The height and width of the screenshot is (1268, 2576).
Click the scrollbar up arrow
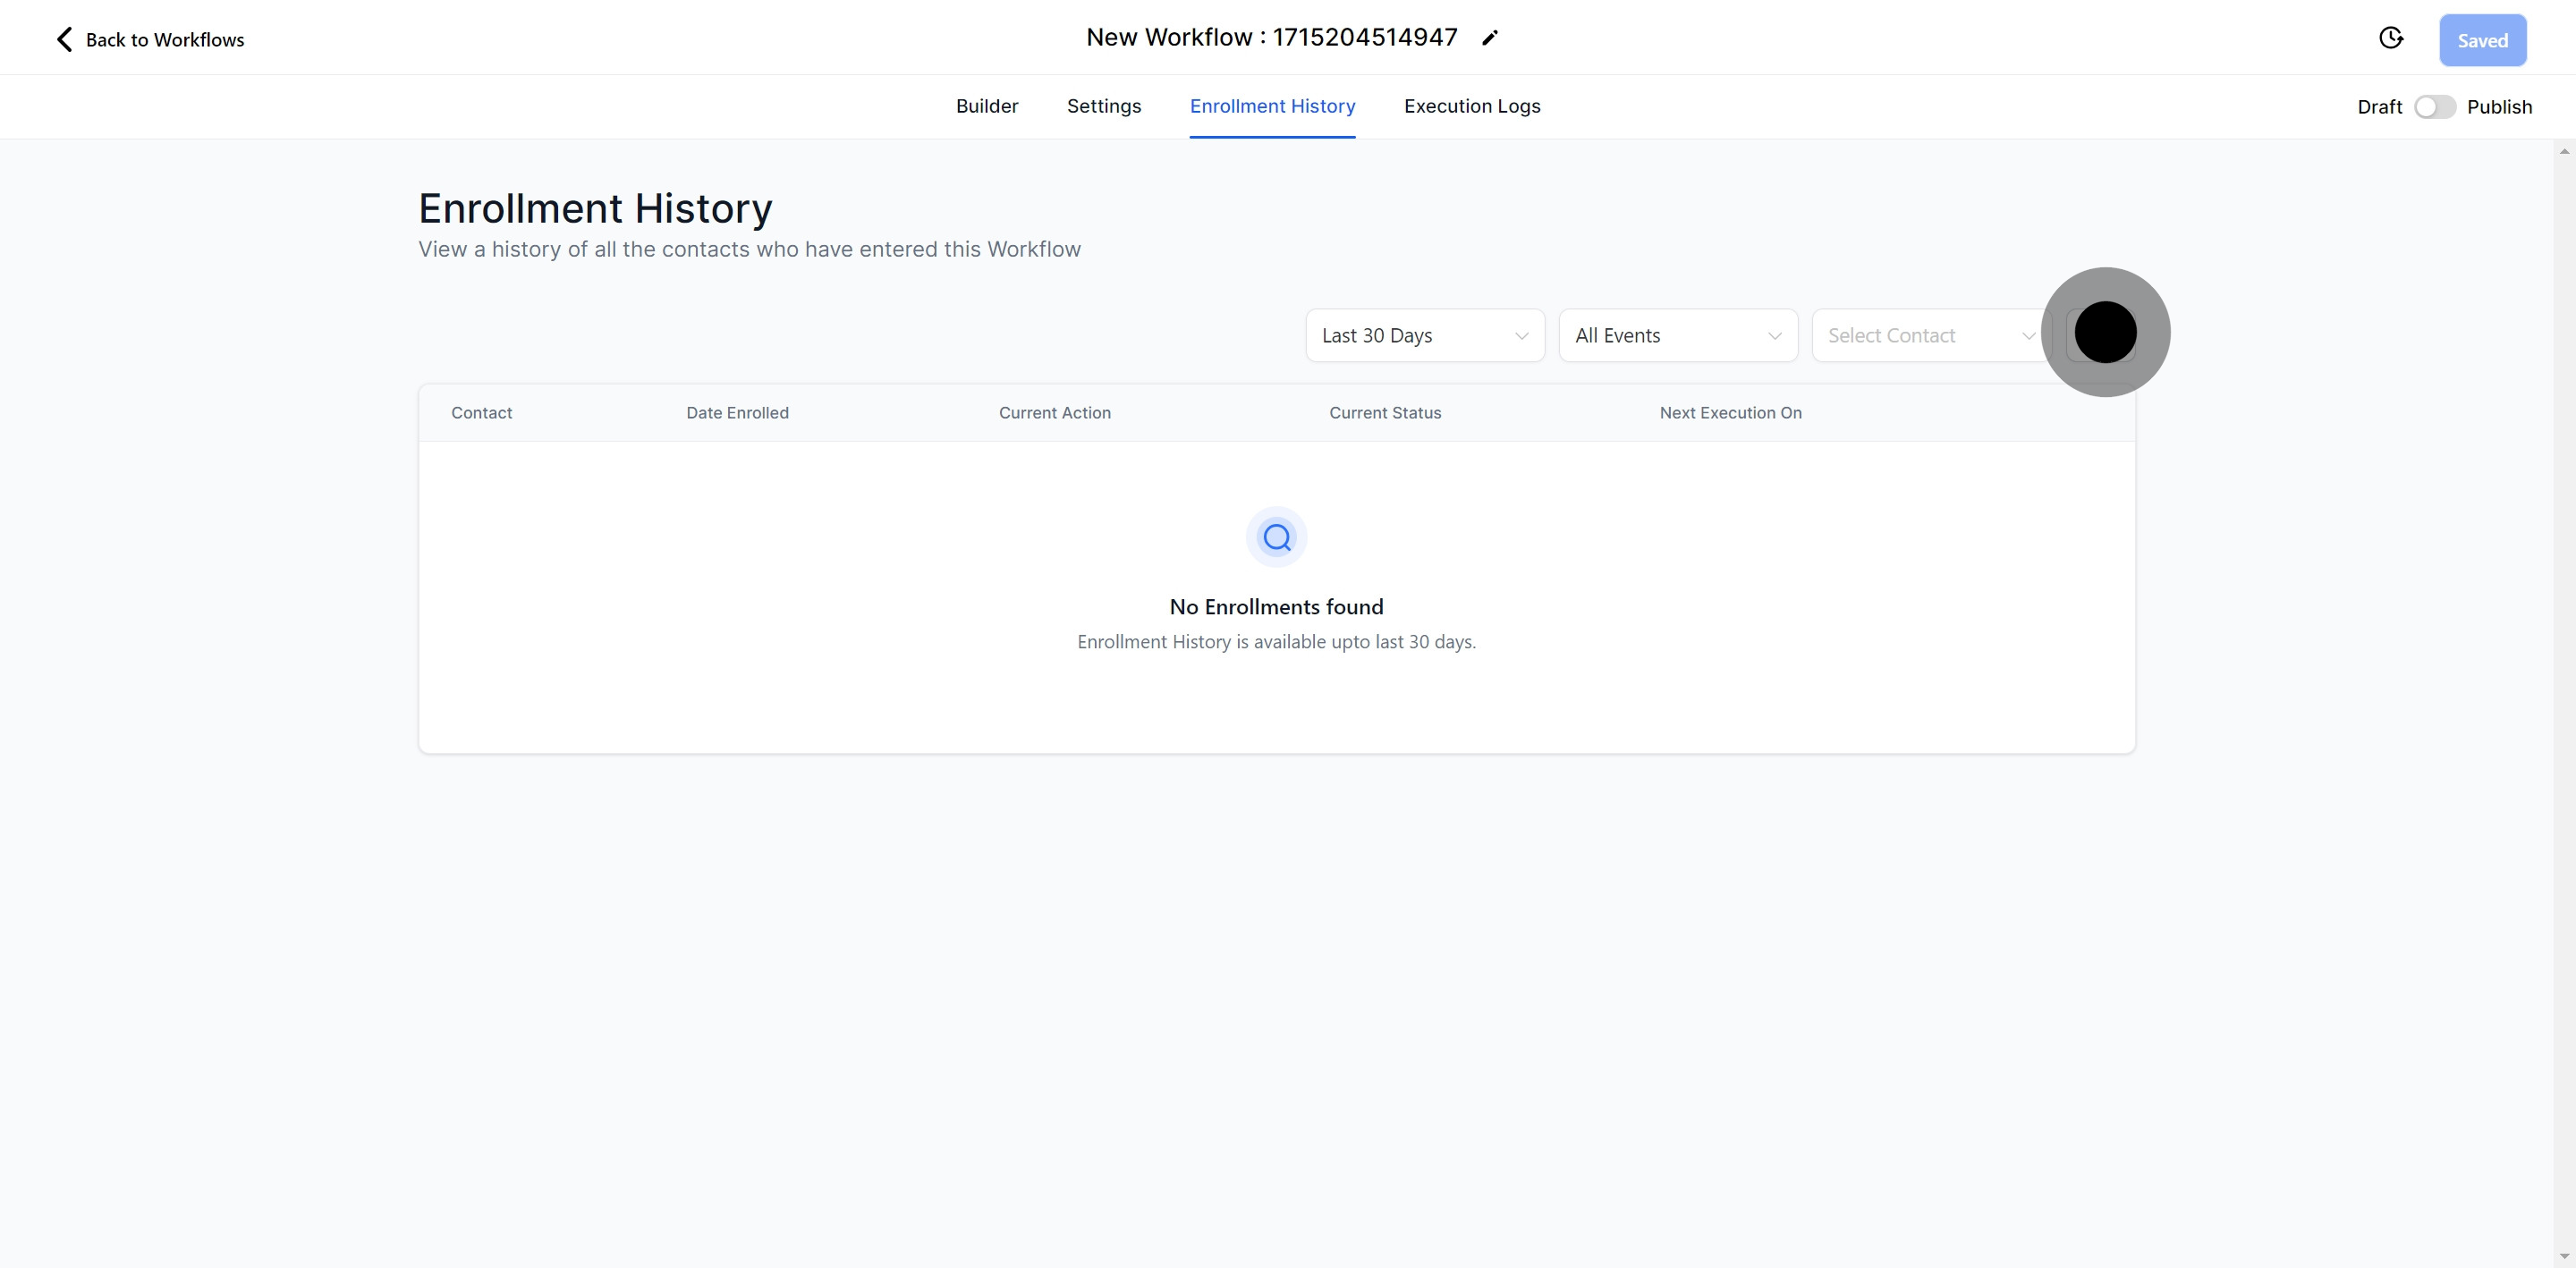(x=2564, y=152)
